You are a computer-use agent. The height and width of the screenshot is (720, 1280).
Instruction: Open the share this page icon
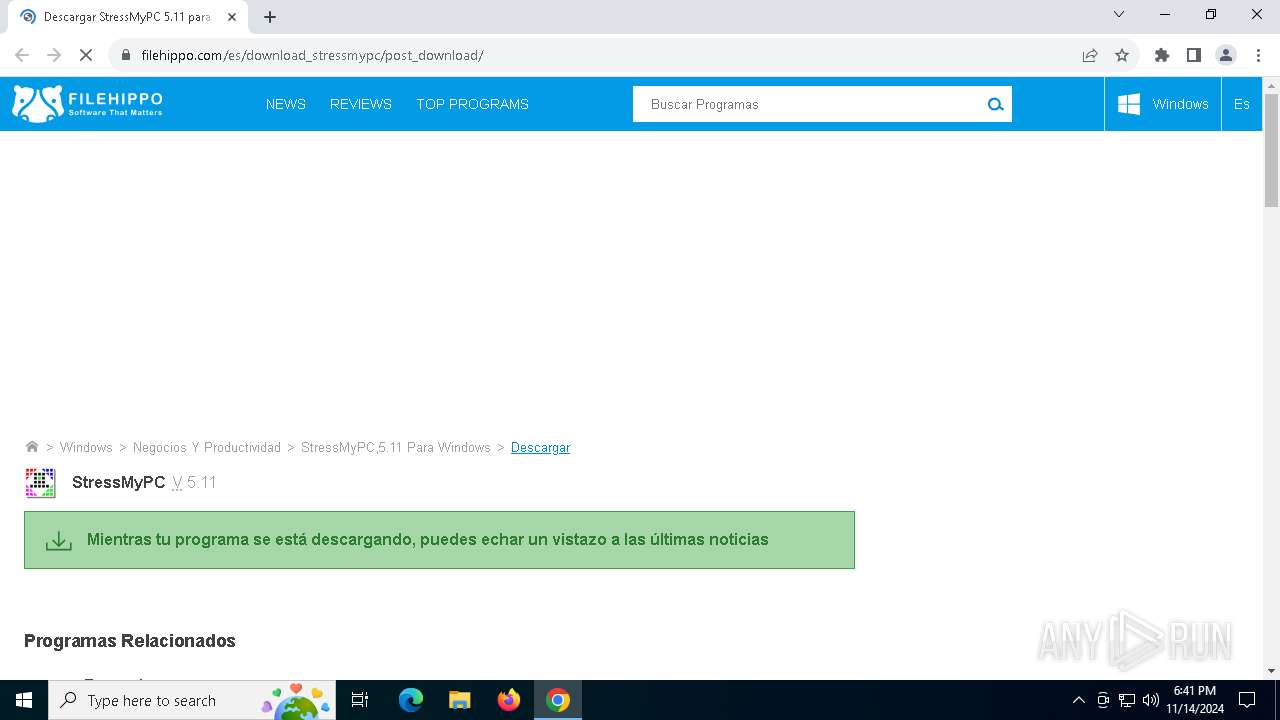coord(1090,55)
